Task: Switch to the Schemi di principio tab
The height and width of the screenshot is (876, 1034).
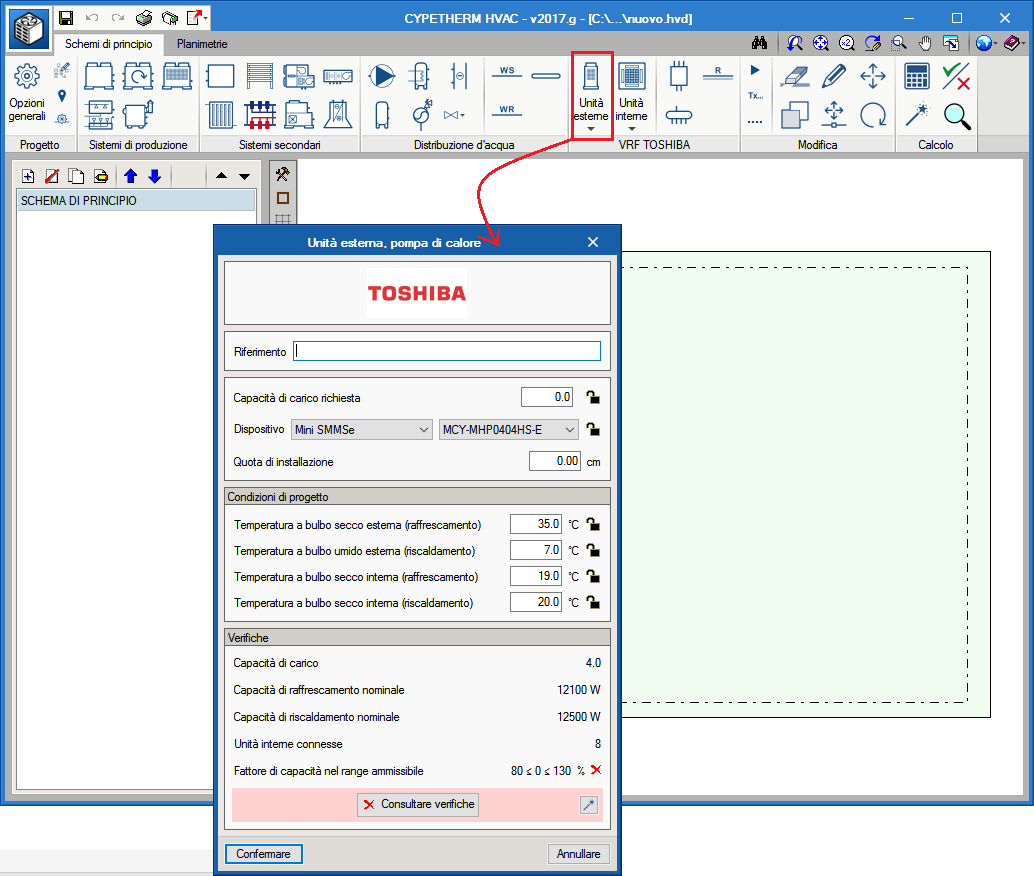Action: 108,44
